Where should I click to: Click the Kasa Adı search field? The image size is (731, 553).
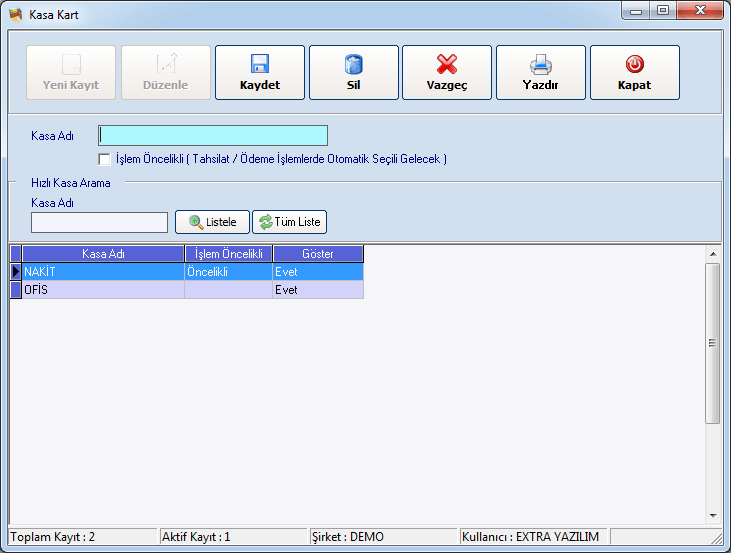point(99,222)
